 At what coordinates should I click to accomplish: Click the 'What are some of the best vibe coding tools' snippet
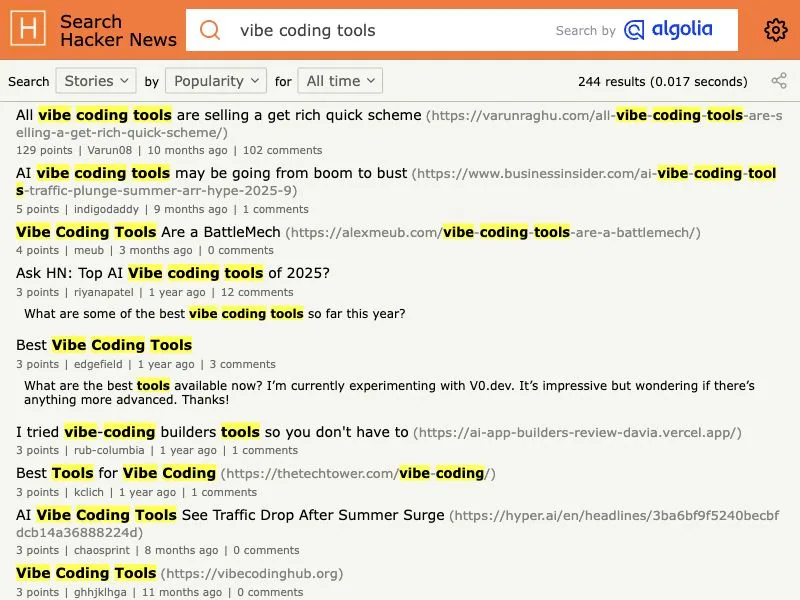tap(215, 313)
